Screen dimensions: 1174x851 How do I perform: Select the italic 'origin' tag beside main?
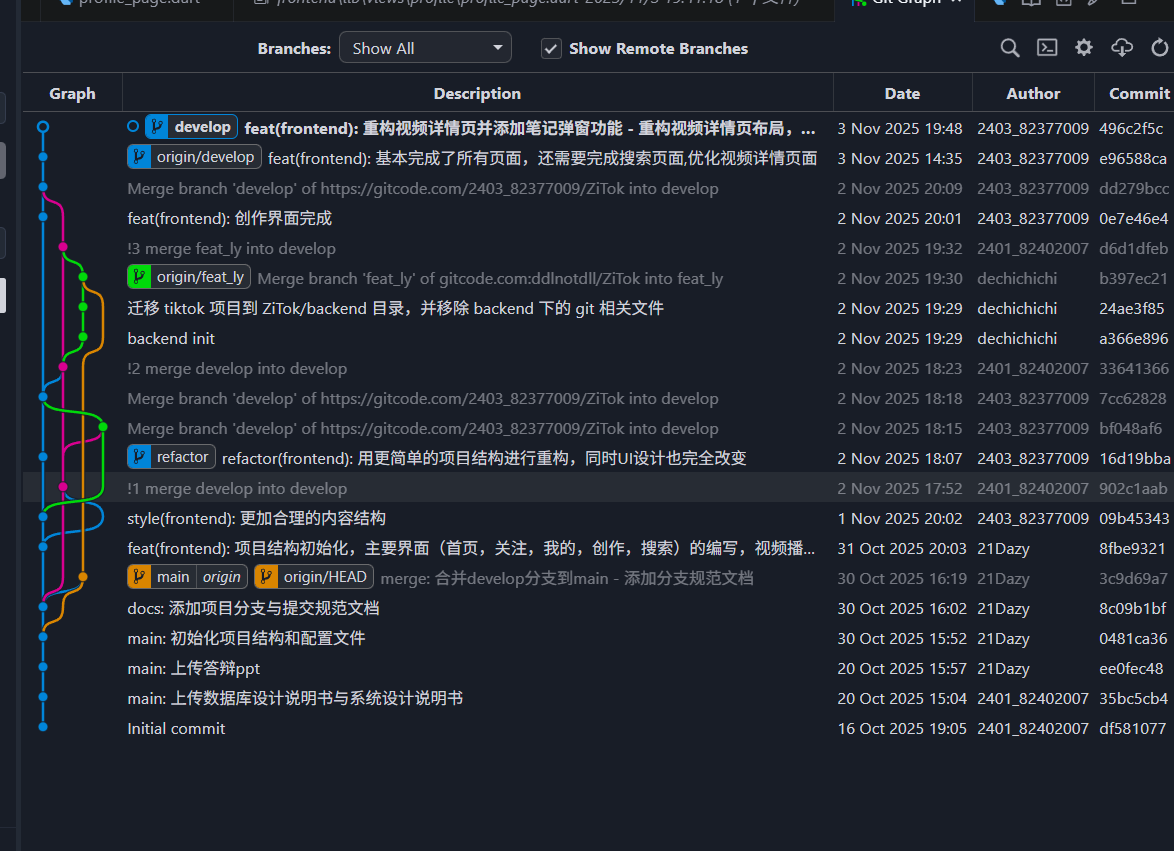pos(222,577)
